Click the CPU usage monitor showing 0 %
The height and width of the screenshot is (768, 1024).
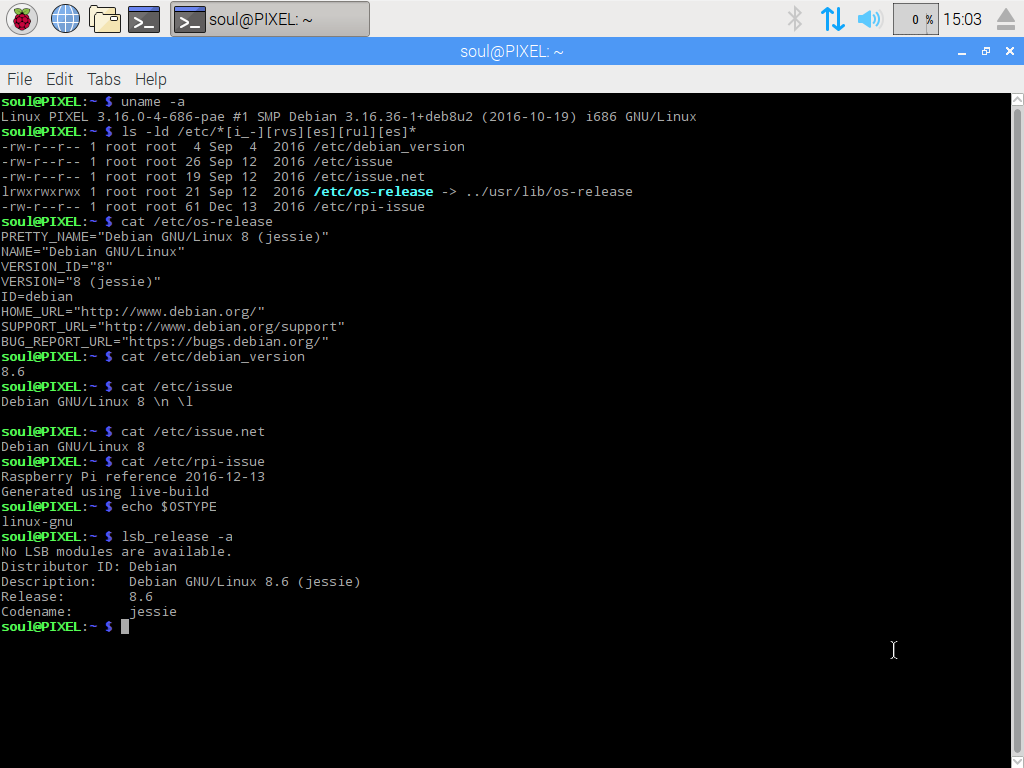click(x=915, y=19)
